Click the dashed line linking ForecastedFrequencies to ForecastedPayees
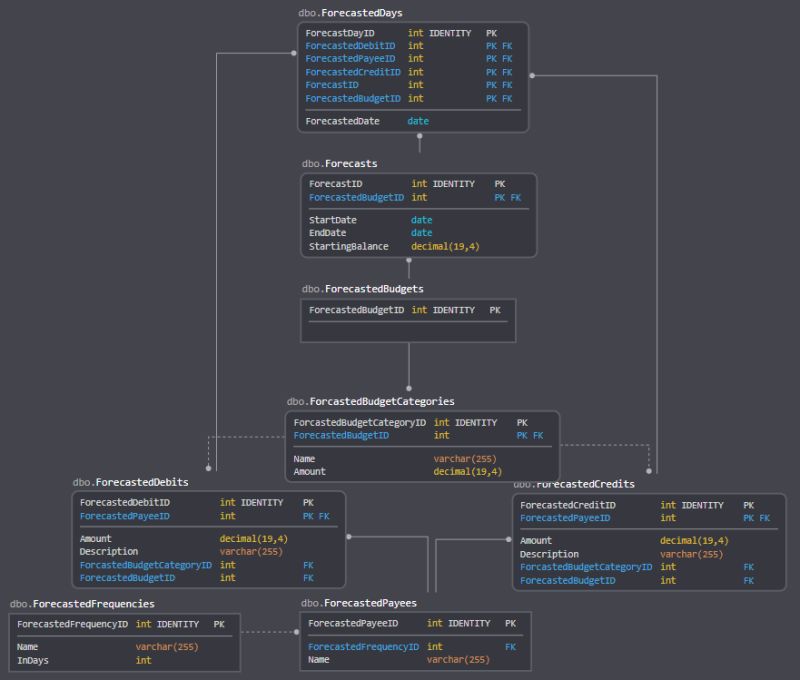The height and width of the screenshot is (680, 800). point(265,632)
